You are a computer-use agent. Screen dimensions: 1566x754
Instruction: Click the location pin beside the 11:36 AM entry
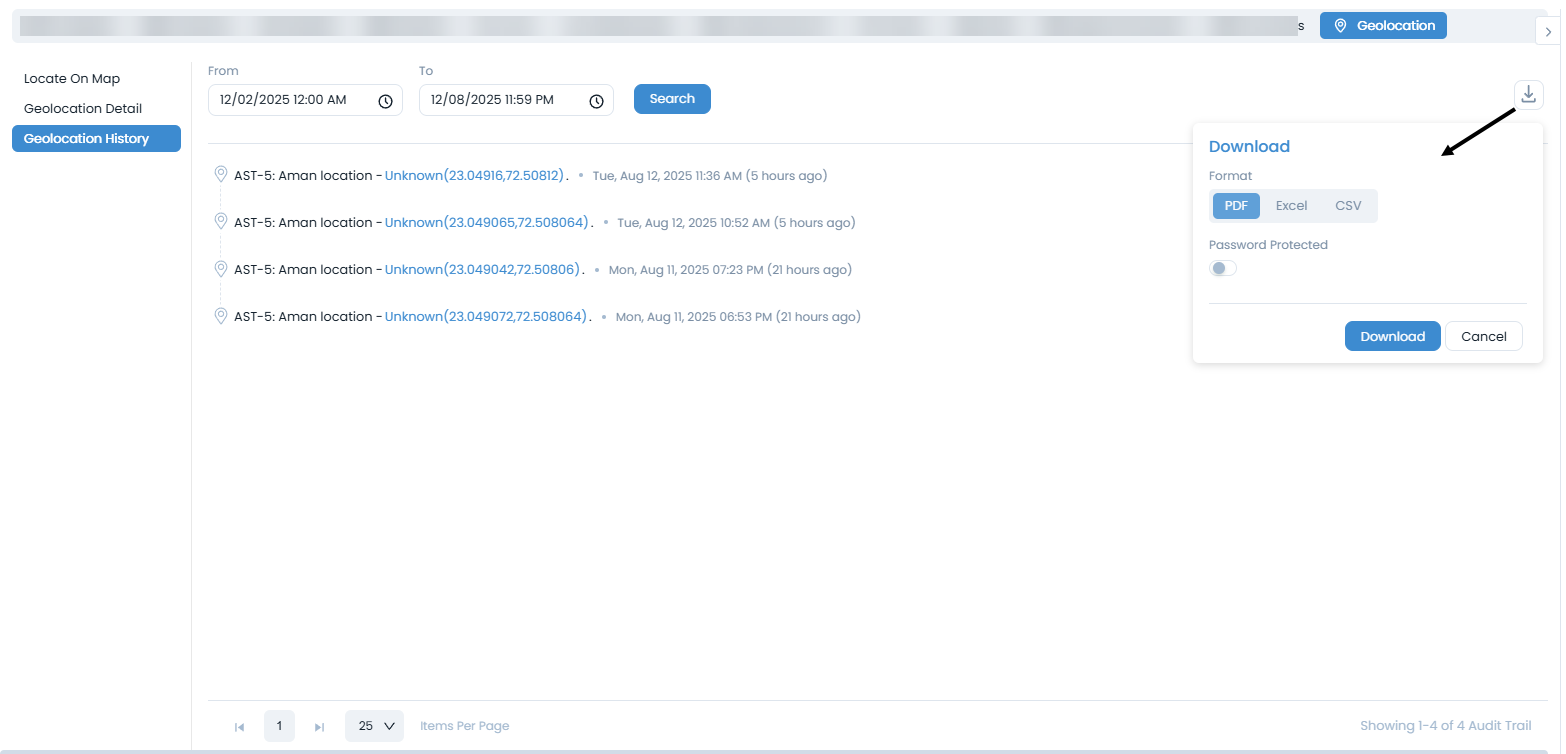point(221,175)
